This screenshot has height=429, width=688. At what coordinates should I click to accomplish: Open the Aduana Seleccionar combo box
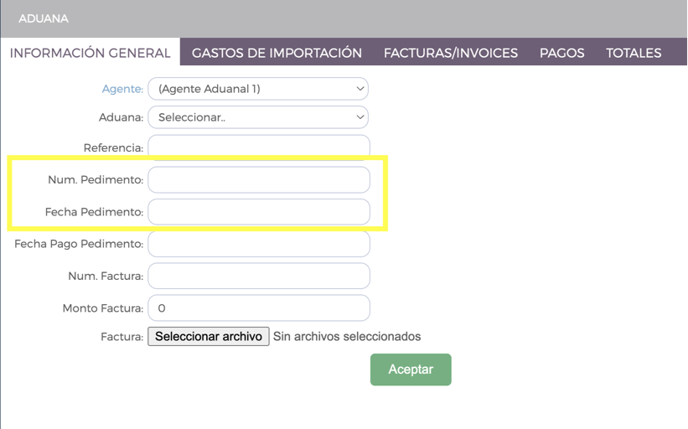pyautogui.click(x=258, y=118)
